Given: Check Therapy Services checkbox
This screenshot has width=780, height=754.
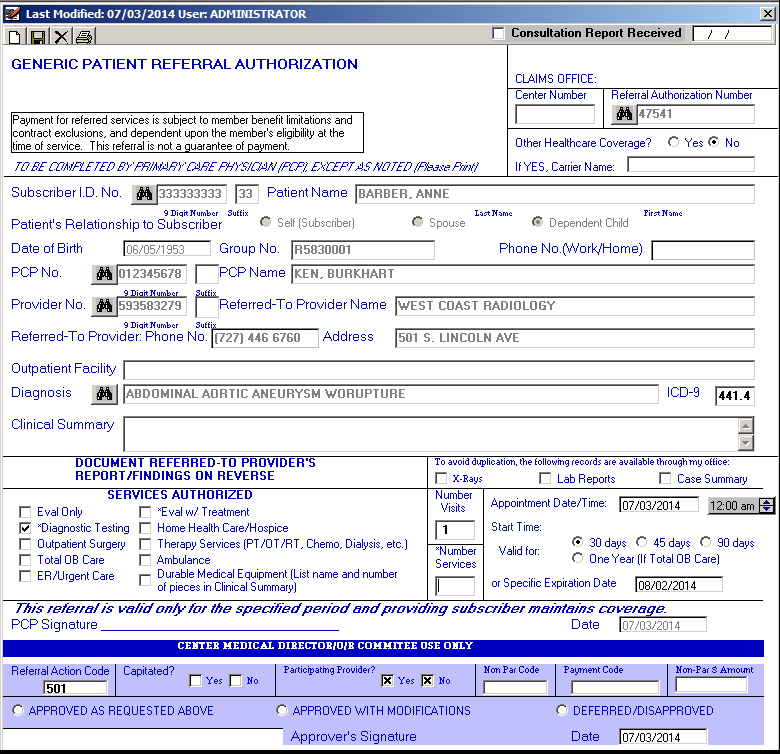Looking at the screenshot, I should [x=145, y=544].
